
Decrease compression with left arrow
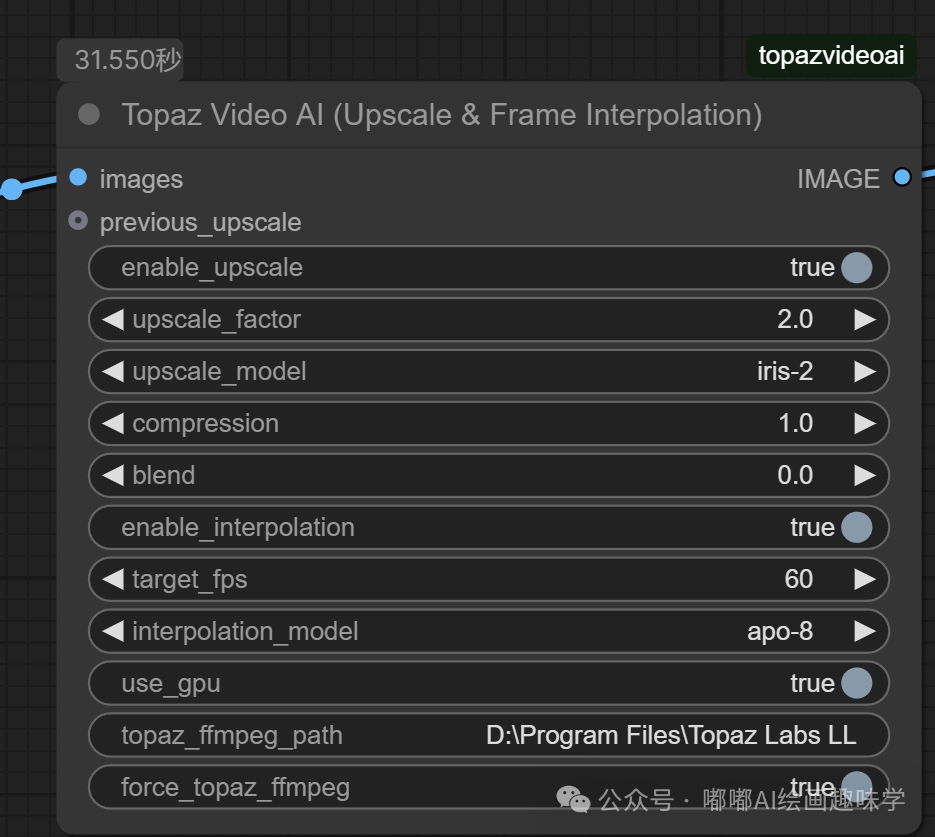pyautogui.click(x=113, y=423)
